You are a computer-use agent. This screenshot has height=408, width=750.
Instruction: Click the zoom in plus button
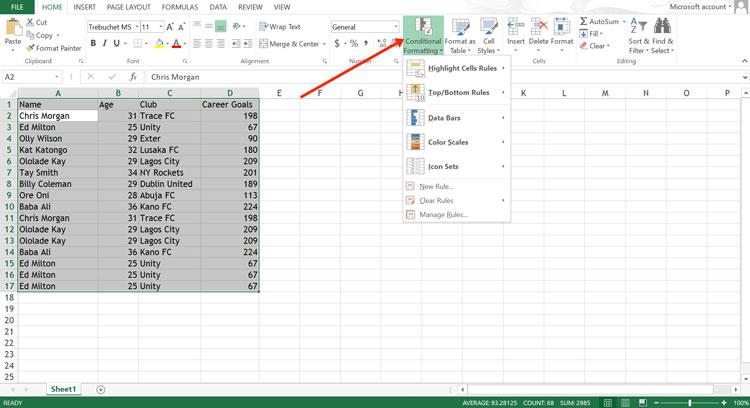pos(724,403)
